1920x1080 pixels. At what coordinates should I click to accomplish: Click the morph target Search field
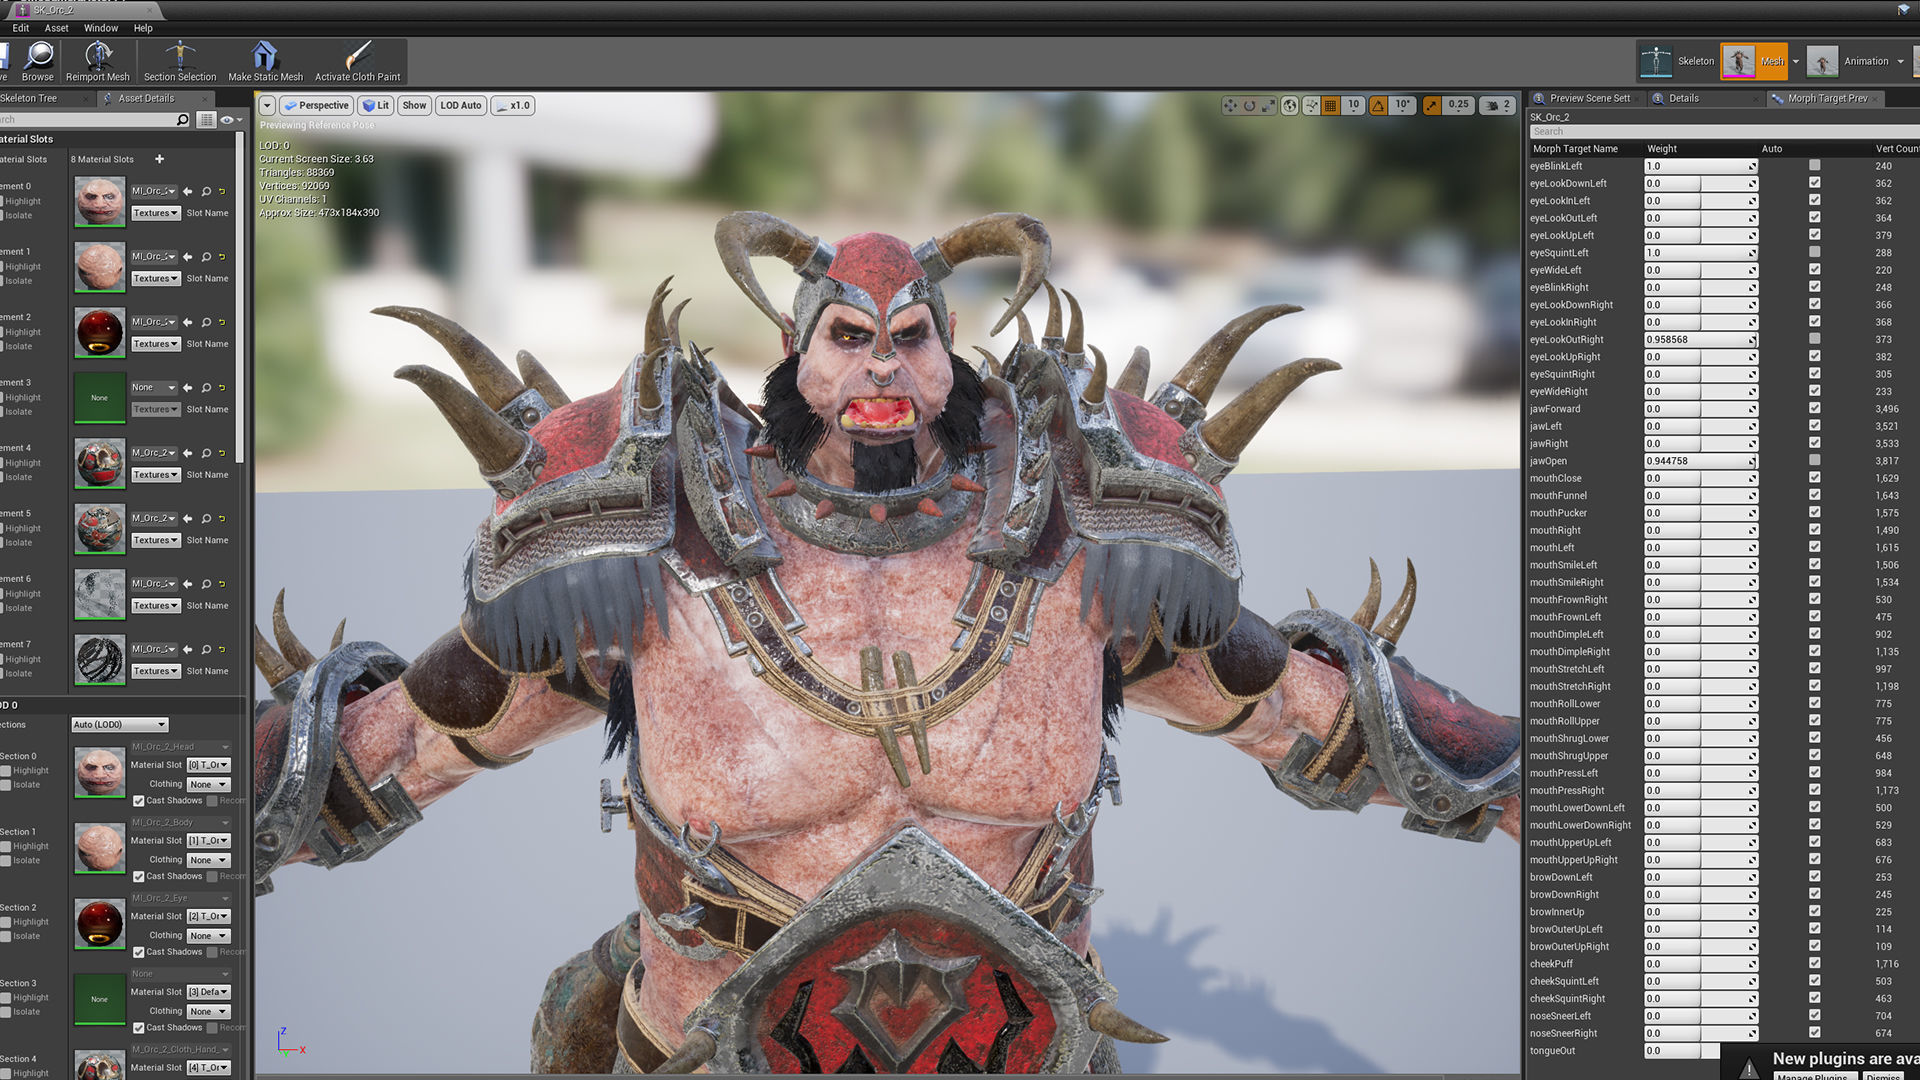click(x=1723, y=132)
